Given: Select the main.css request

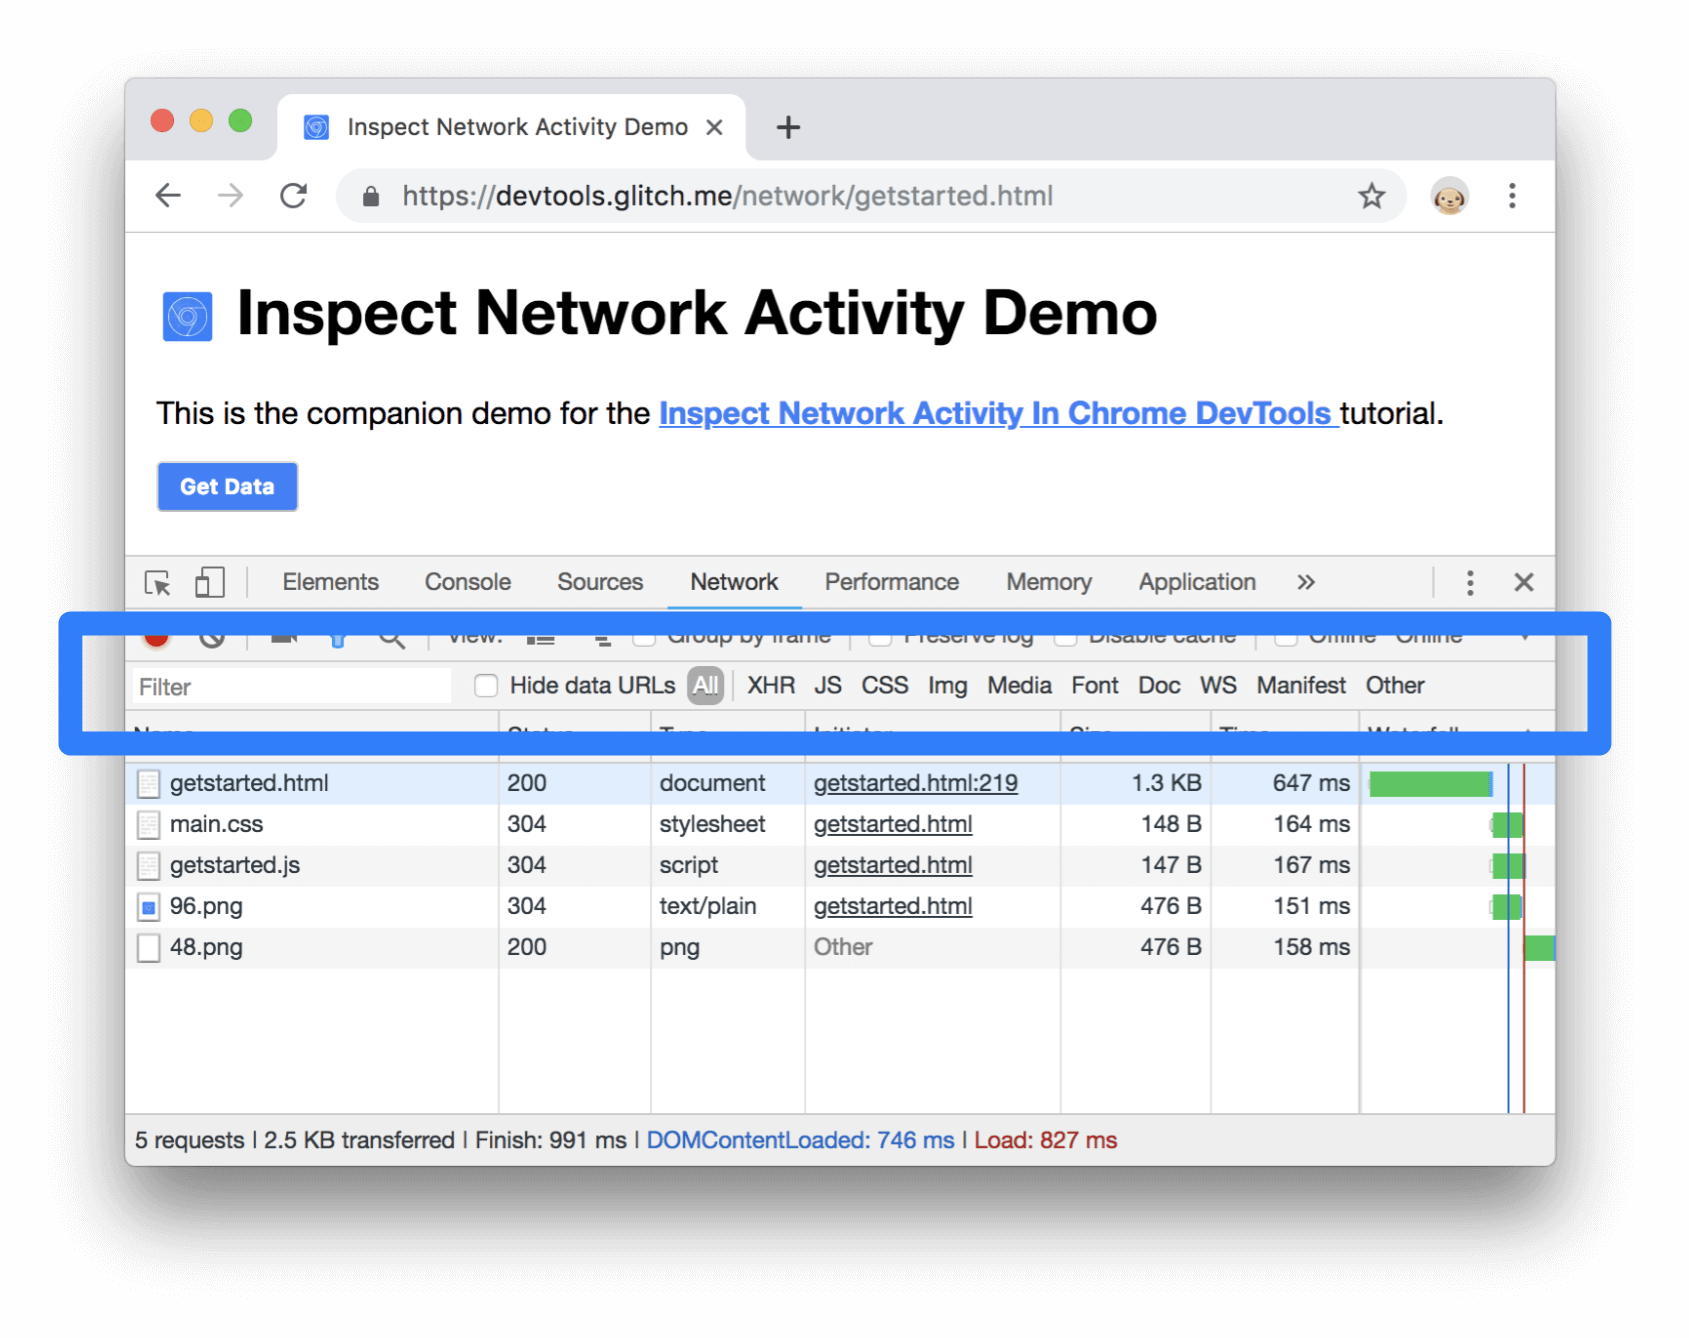Looking at the screenshot, I should click(840, 825).
